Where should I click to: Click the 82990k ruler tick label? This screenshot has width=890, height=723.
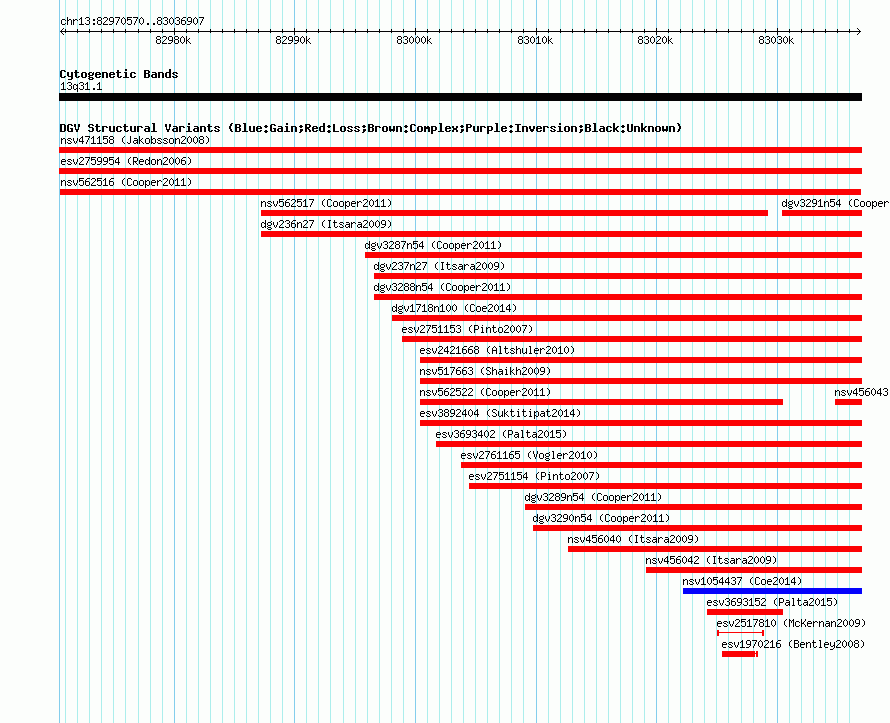[293, 40]
